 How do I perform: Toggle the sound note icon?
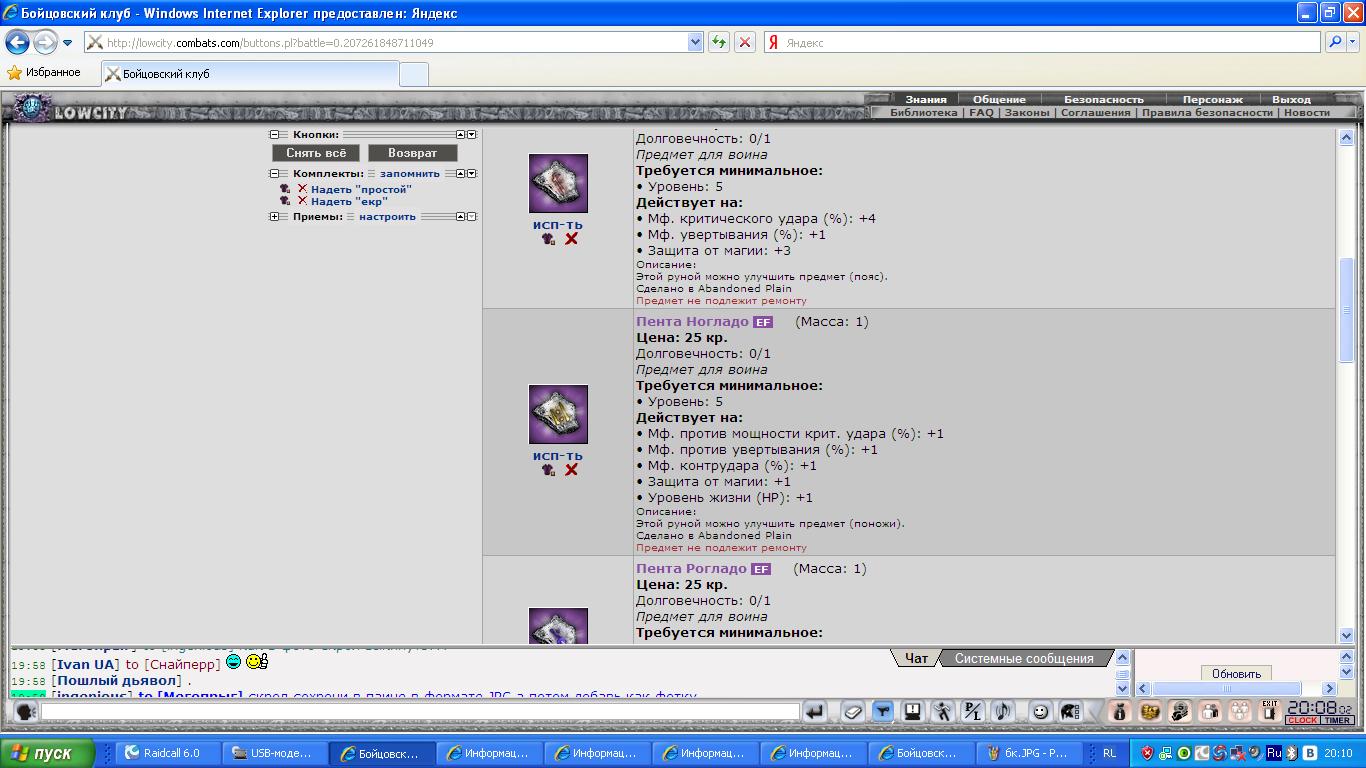(1002, 712)
